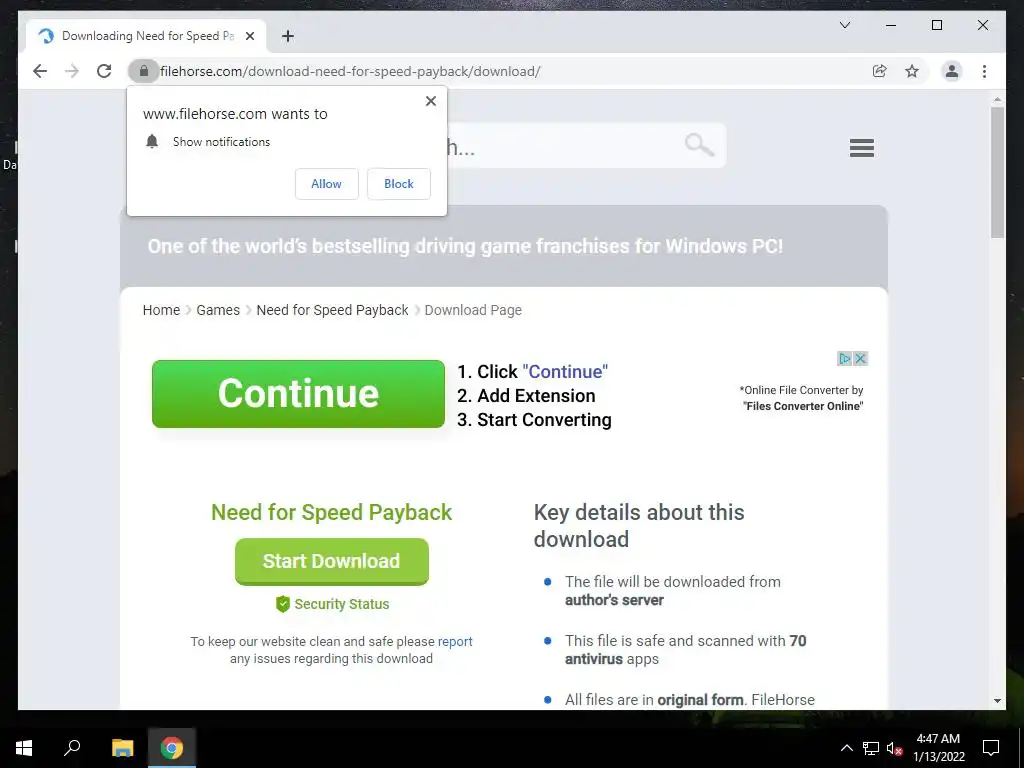
Task: Open Need for Speed Payback breadcrumb
Action: point(332,310)
